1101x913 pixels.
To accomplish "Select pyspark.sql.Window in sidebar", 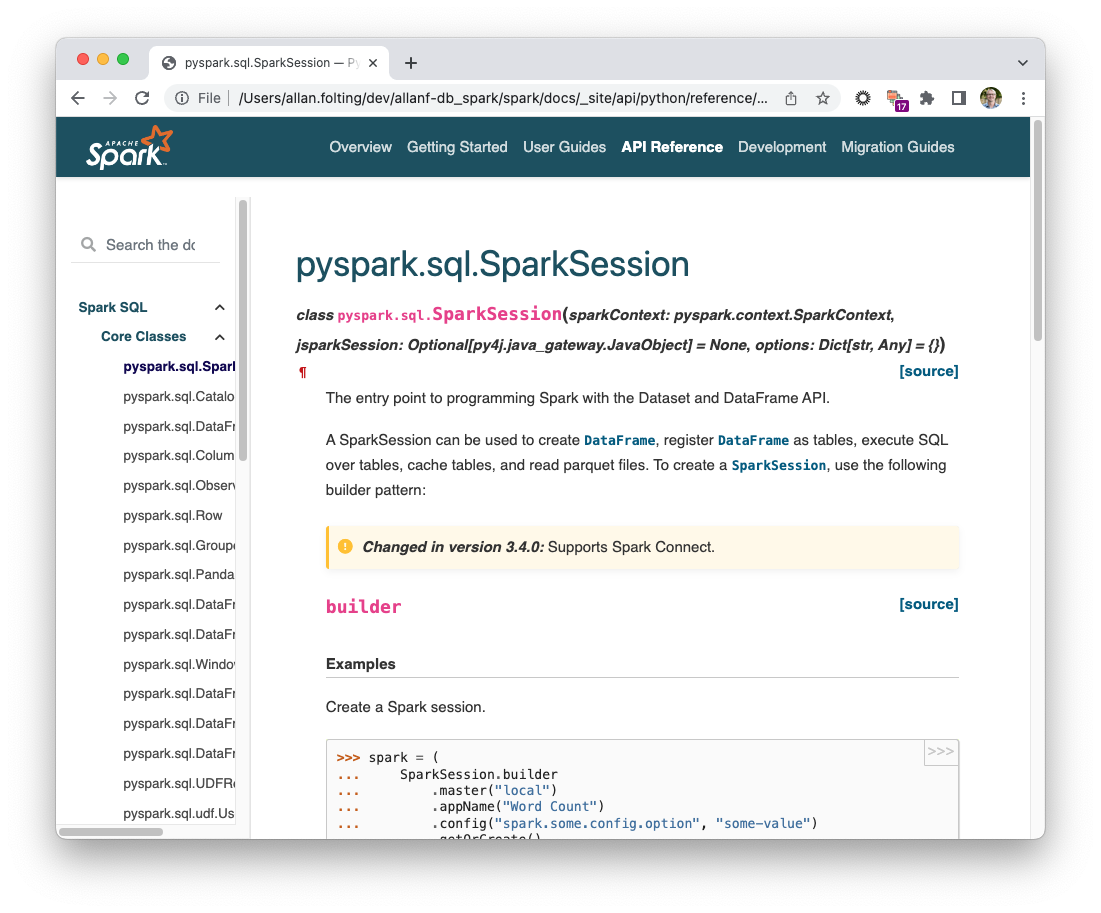I will (x=178, y=664).
